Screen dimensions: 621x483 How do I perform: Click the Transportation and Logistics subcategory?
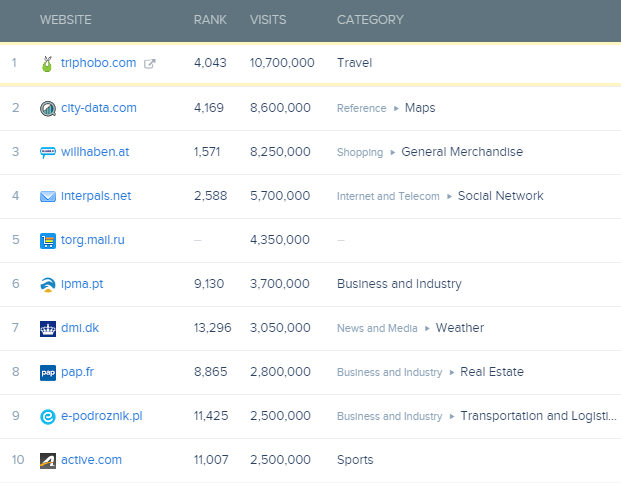538,416
